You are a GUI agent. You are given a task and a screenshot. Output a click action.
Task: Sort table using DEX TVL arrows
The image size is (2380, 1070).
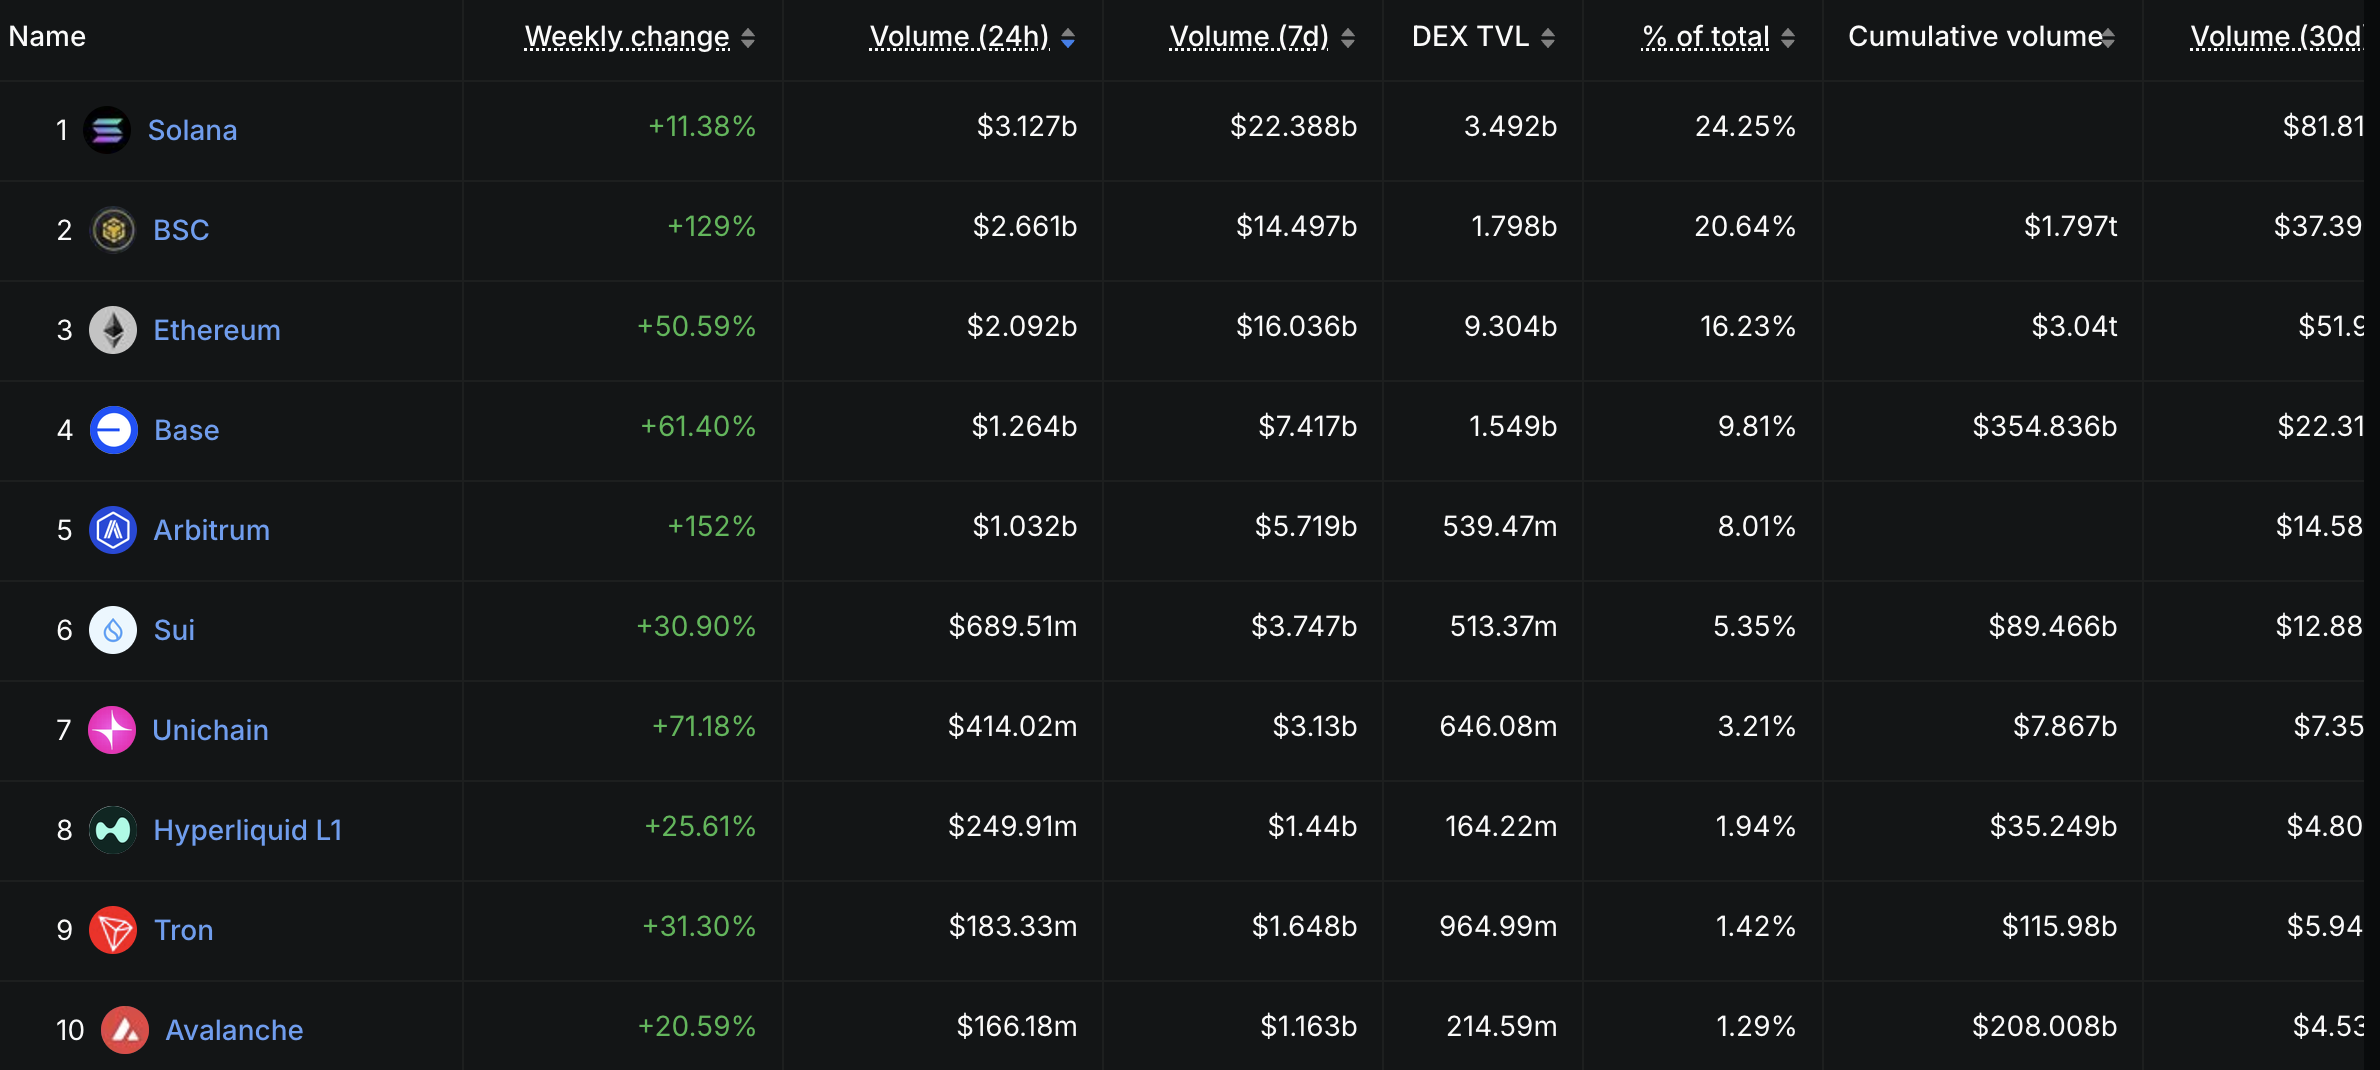coord(1548,38)
